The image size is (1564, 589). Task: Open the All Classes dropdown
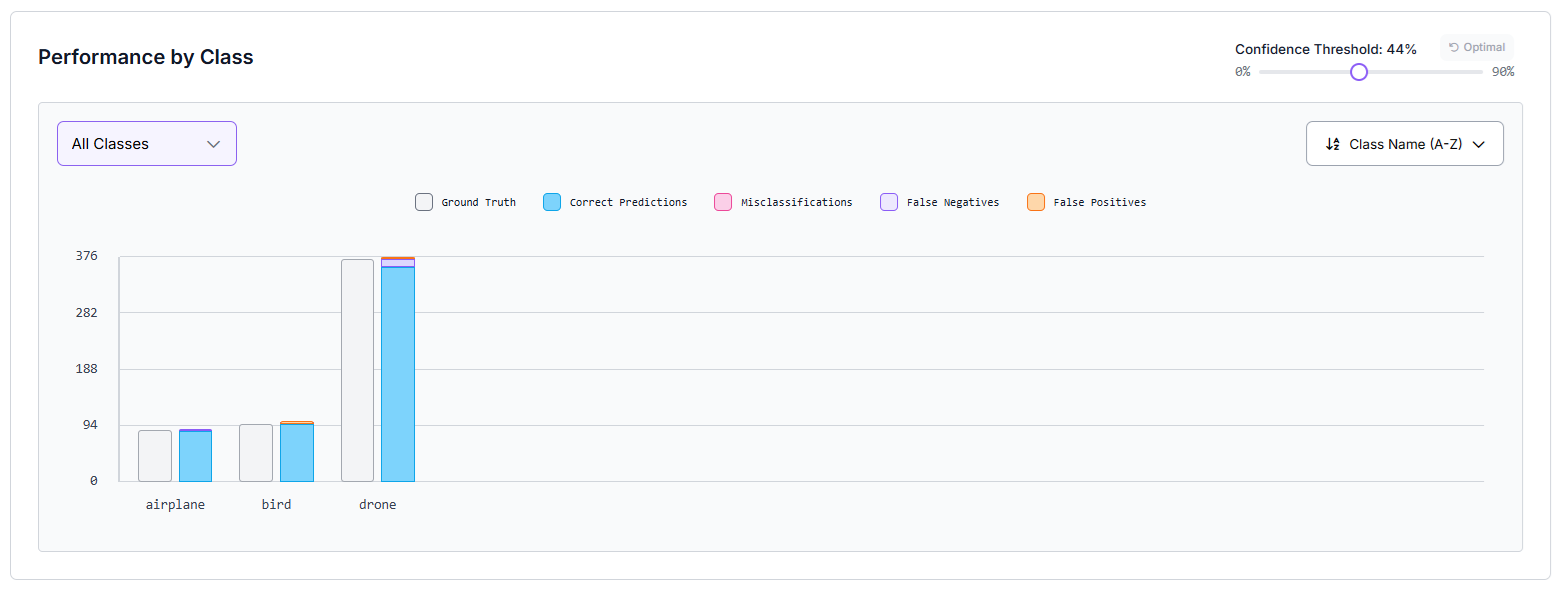tap(147, 144)
